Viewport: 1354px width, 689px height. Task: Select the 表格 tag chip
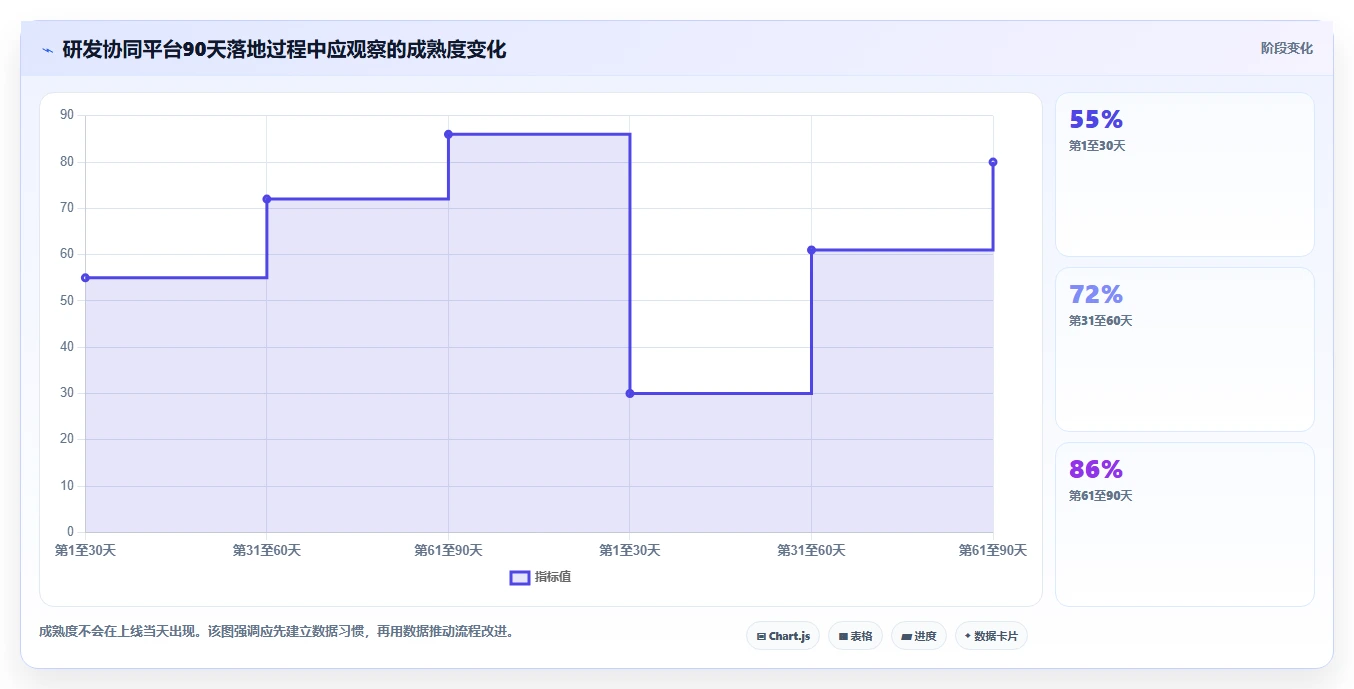(855, 636)
